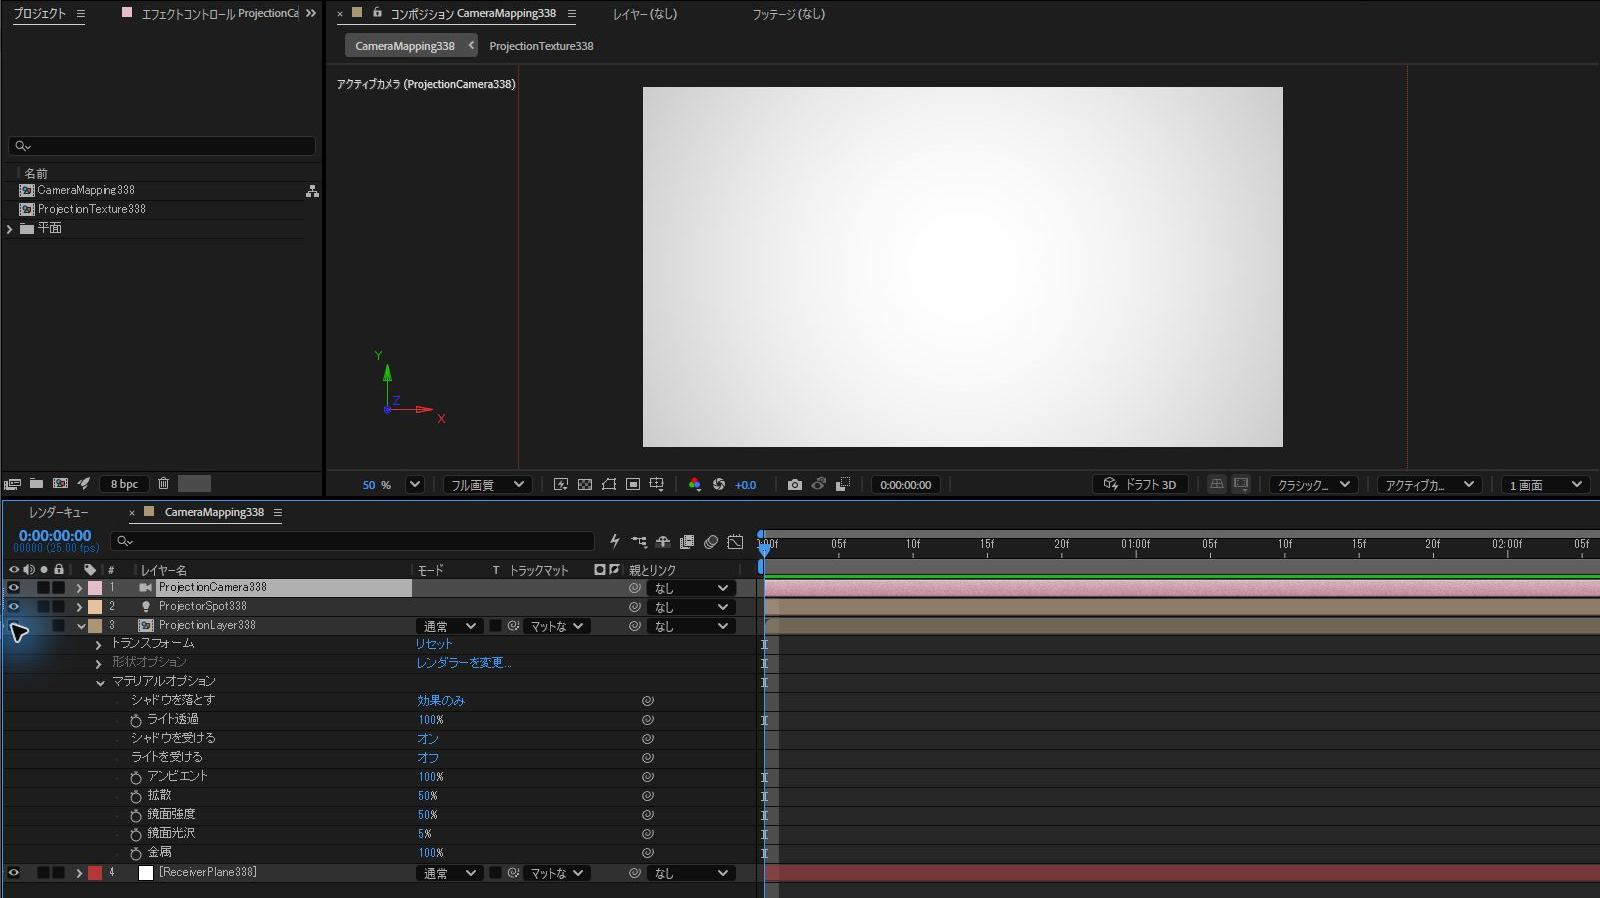The height and width of the screenshot is (898, 1600).
Task: Expand the トランスフォーム property group
Action: (x=99, y=645)
